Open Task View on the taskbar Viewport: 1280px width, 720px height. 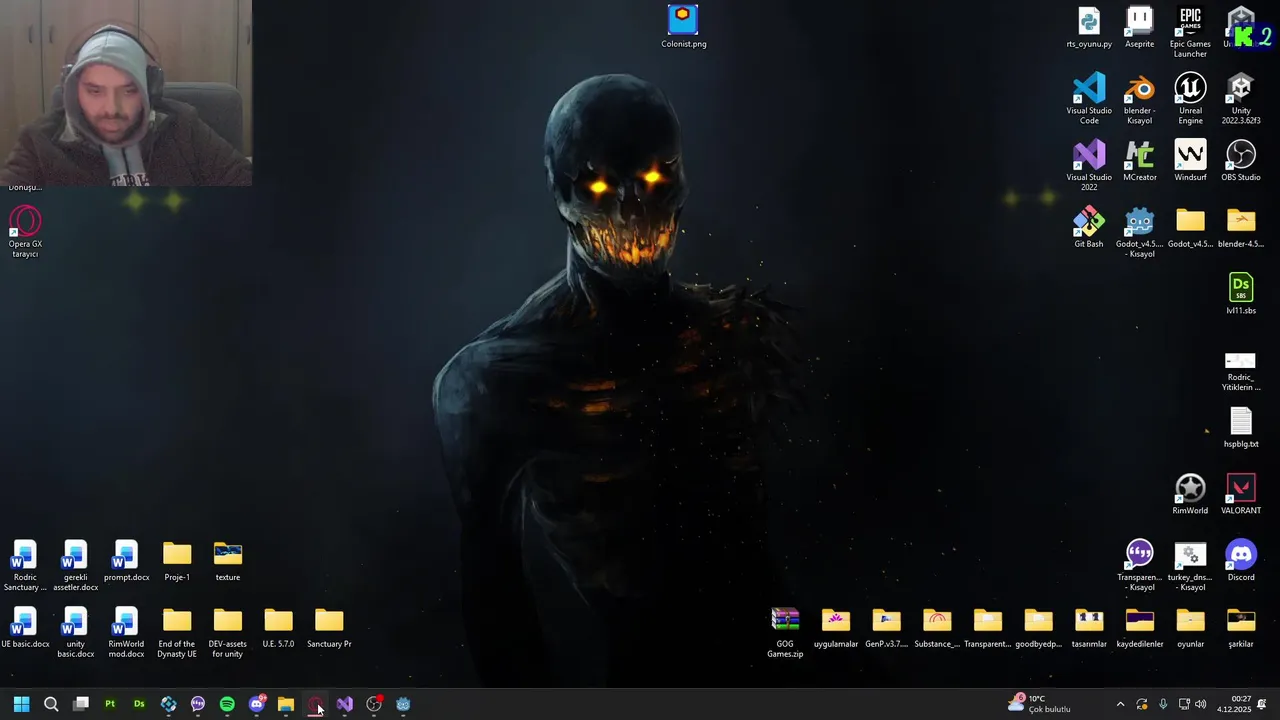[81, 704]
